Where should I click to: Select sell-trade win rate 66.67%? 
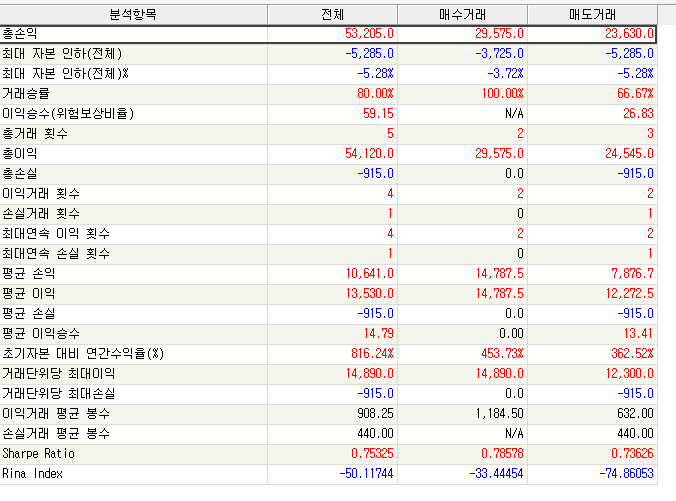pos(635,94)
